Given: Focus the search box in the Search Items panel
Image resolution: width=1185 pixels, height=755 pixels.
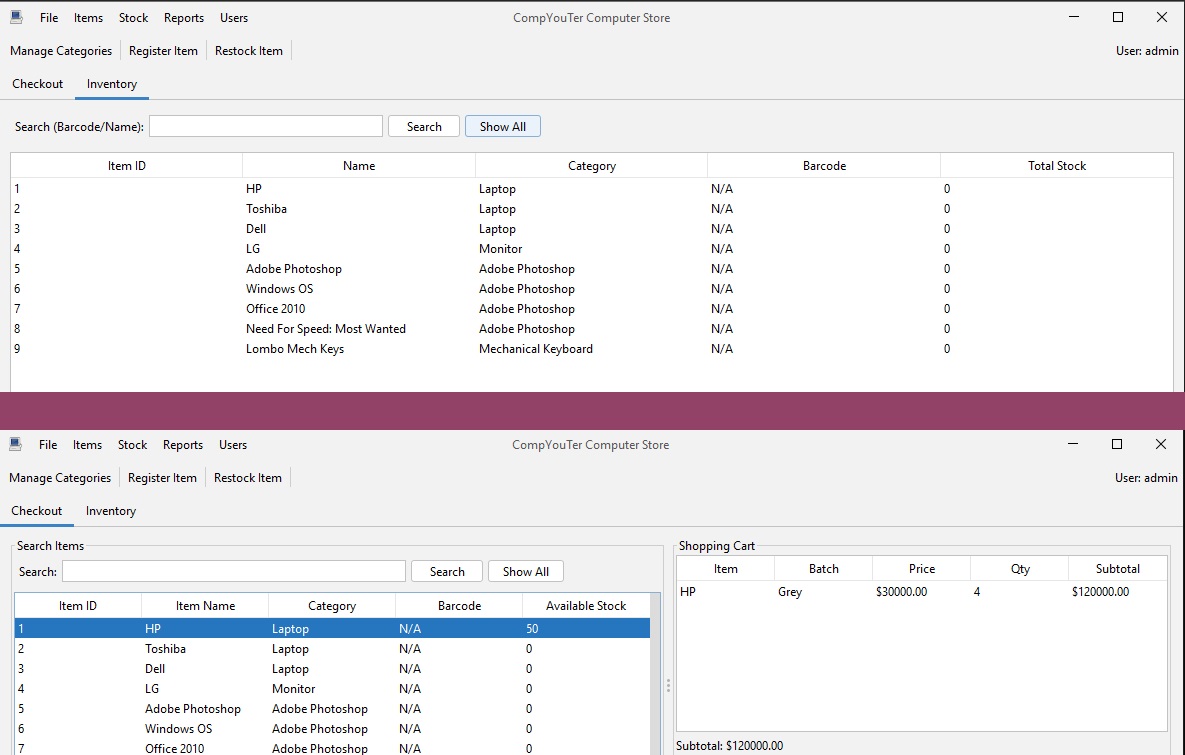Looking at the screenshot, I should tap(233, 572).
